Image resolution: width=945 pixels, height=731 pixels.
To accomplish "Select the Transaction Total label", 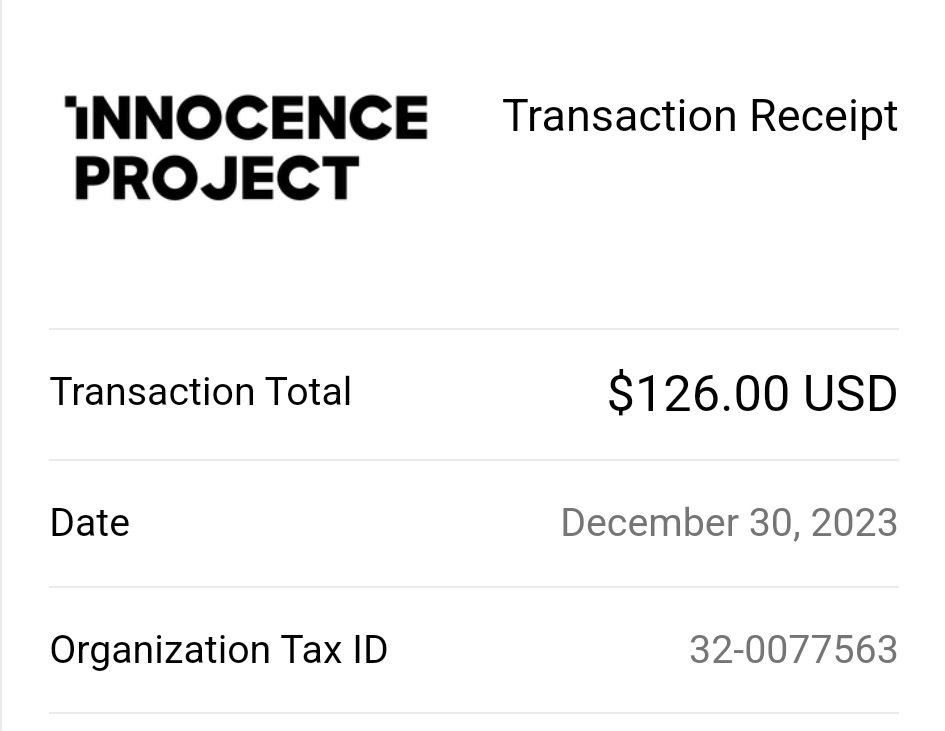I will coord(200,392).
